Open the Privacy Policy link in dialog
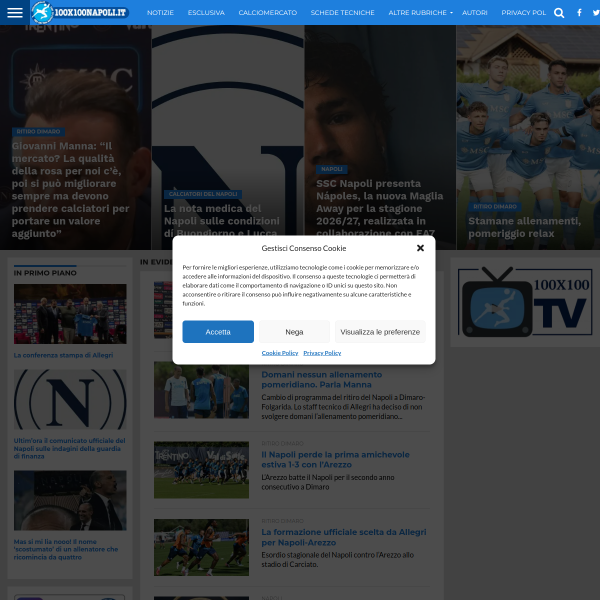Screen dimensions: 600x600 (x=322, y=353)
